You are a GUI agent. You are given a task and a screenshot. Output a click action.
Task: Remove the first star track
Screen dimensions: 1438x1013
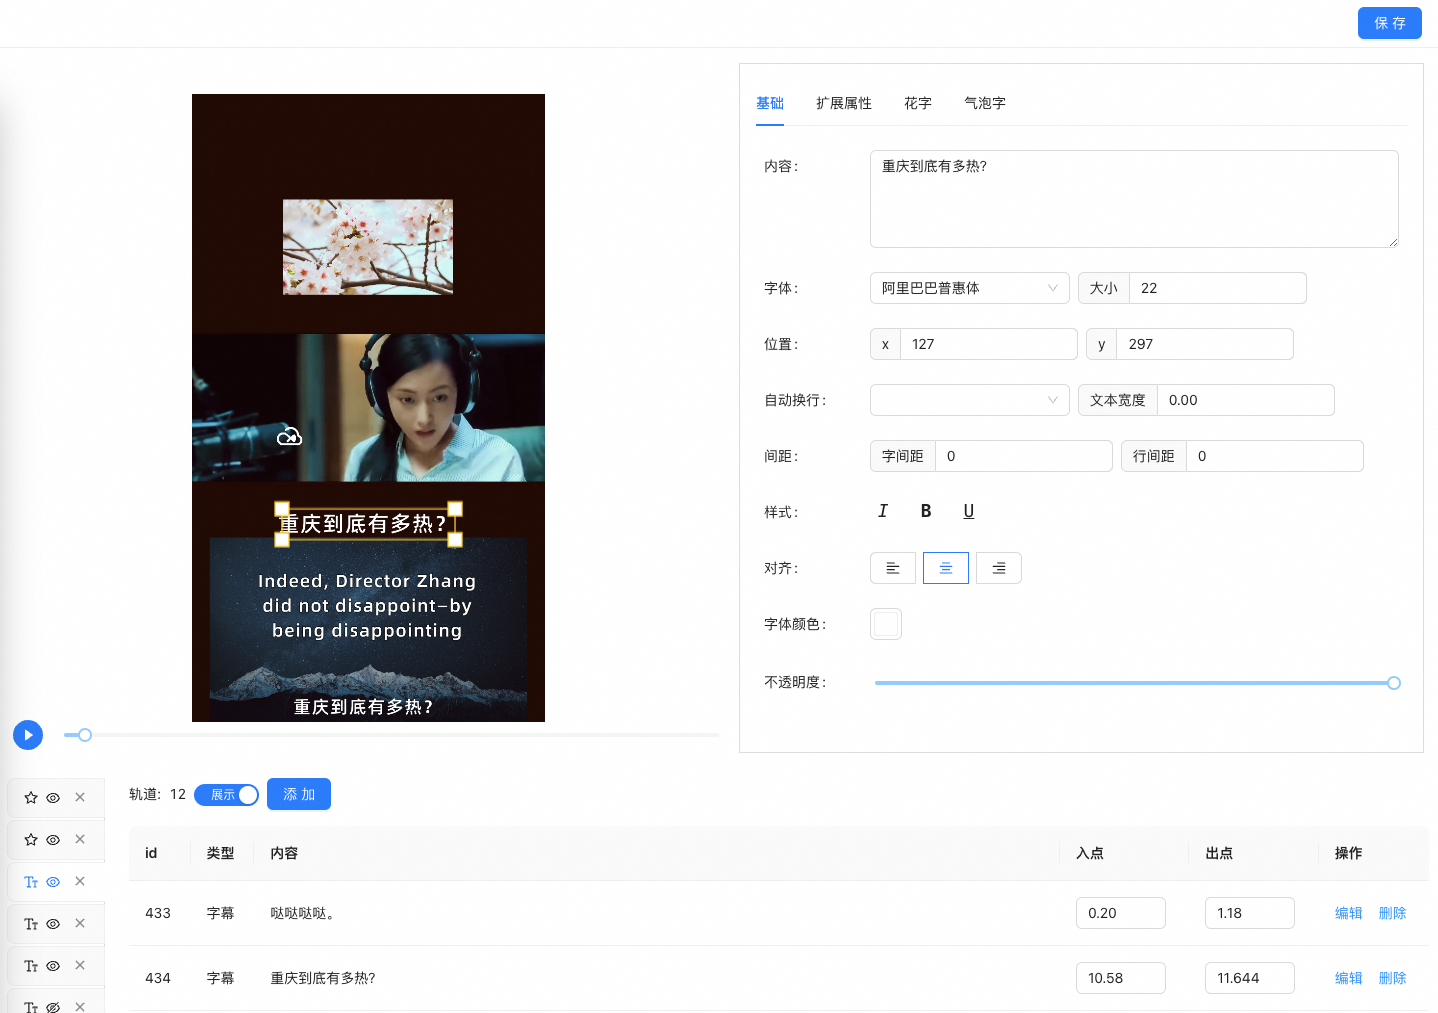point(80,797)
